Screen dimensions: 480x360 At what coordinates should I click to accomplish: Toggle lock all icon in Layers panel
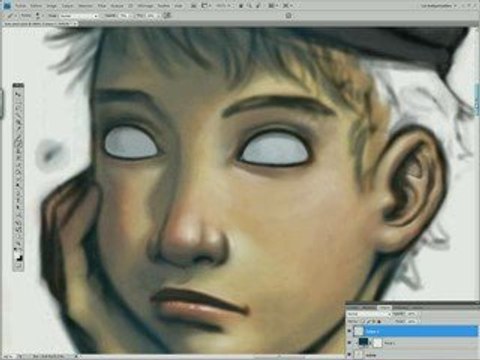pyautogui.click(x=379, y=321)
